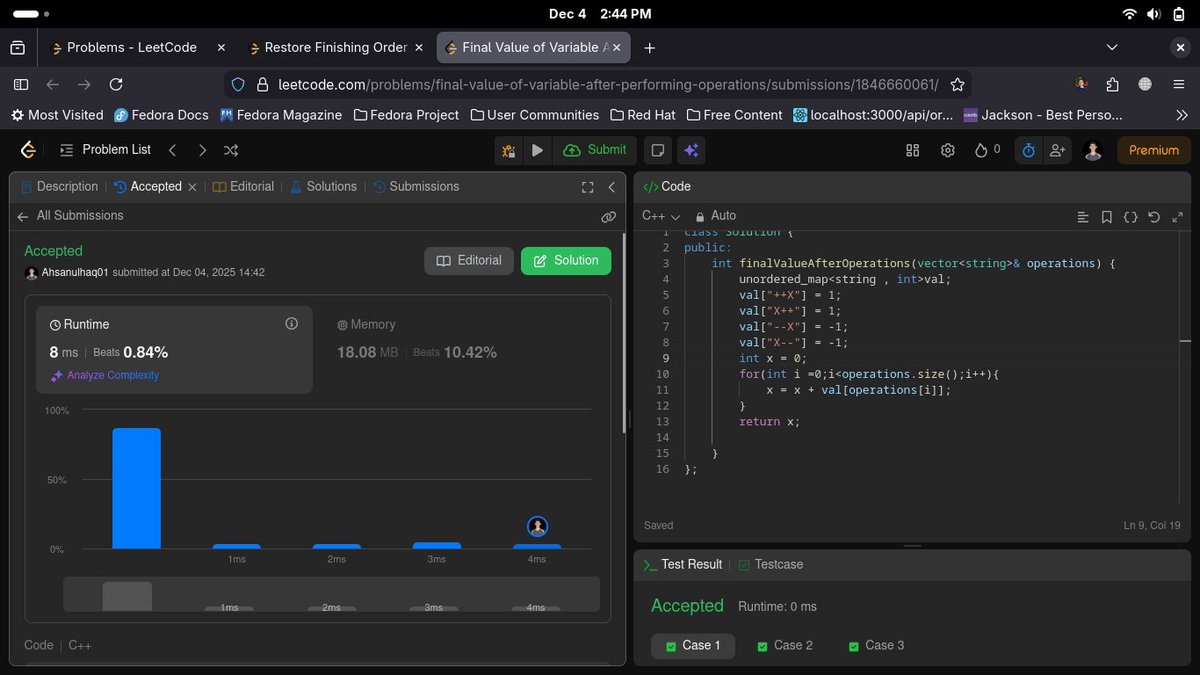Click the green Solution button
This screenshot has height=675, width=1200.
pyautogui.click(x=566, y=261)
